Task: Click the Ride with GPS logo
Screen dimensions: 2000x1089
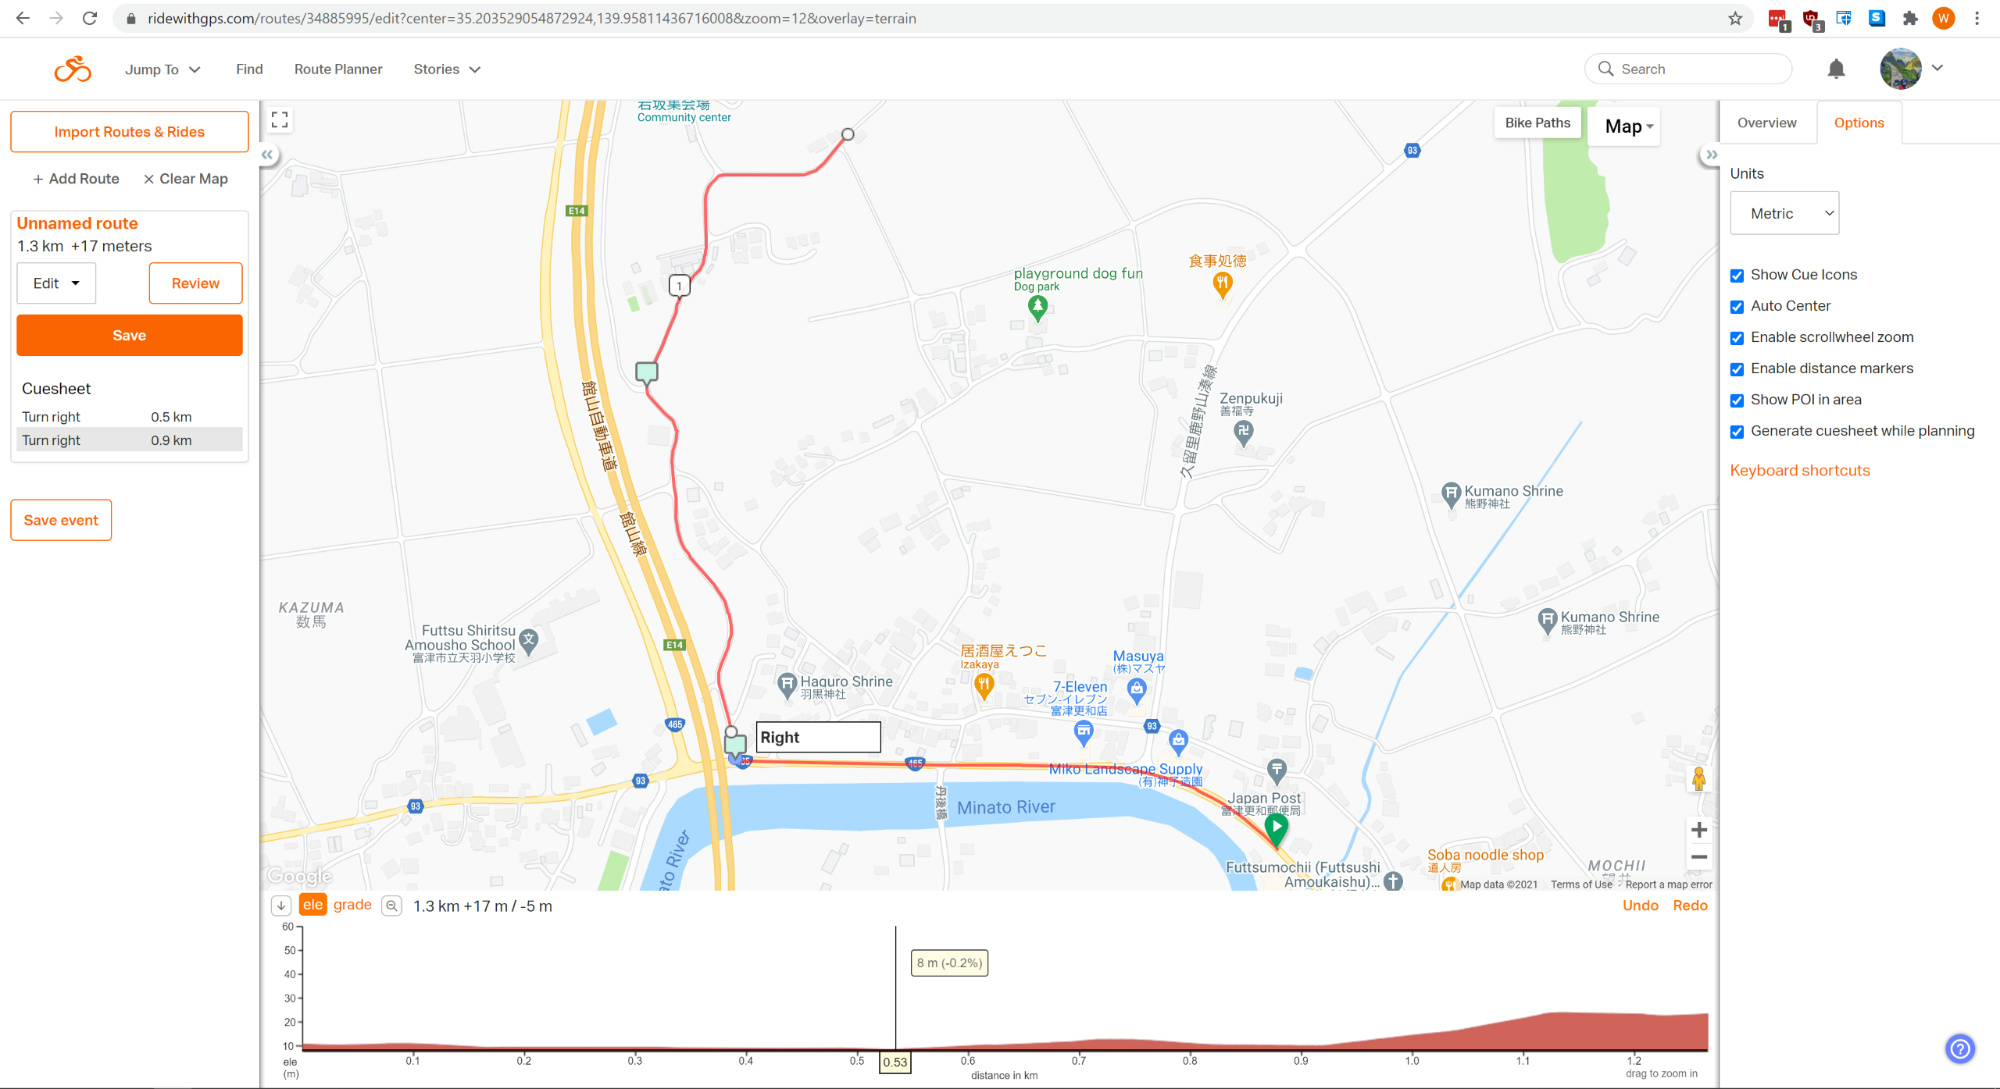Action: 72,69
